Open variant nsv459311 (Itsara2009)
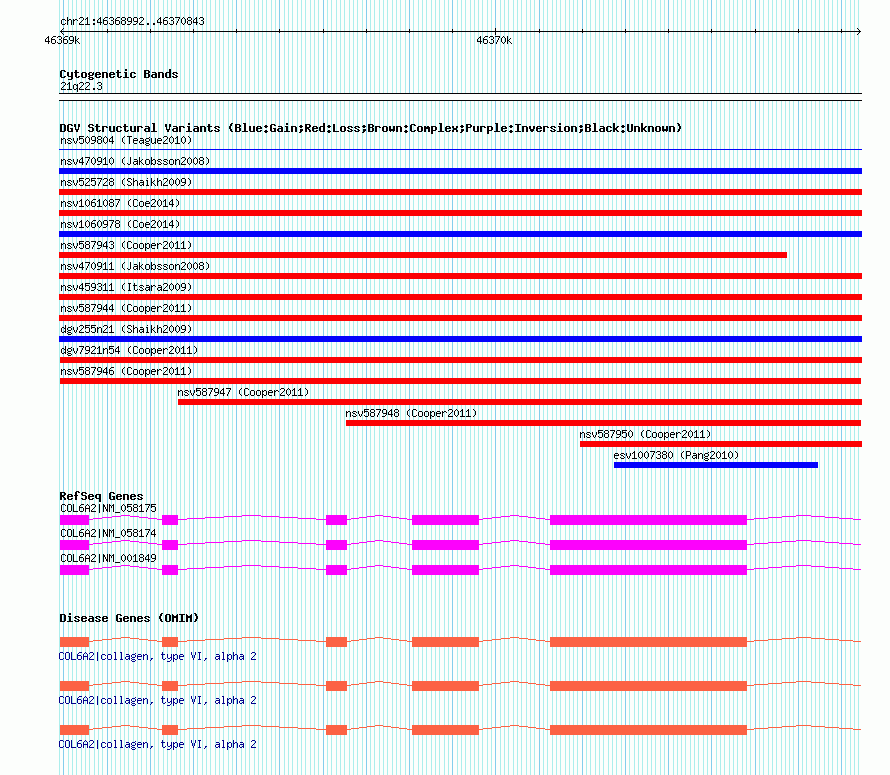The width and height of the screenshot is (890, 775). 126,287
